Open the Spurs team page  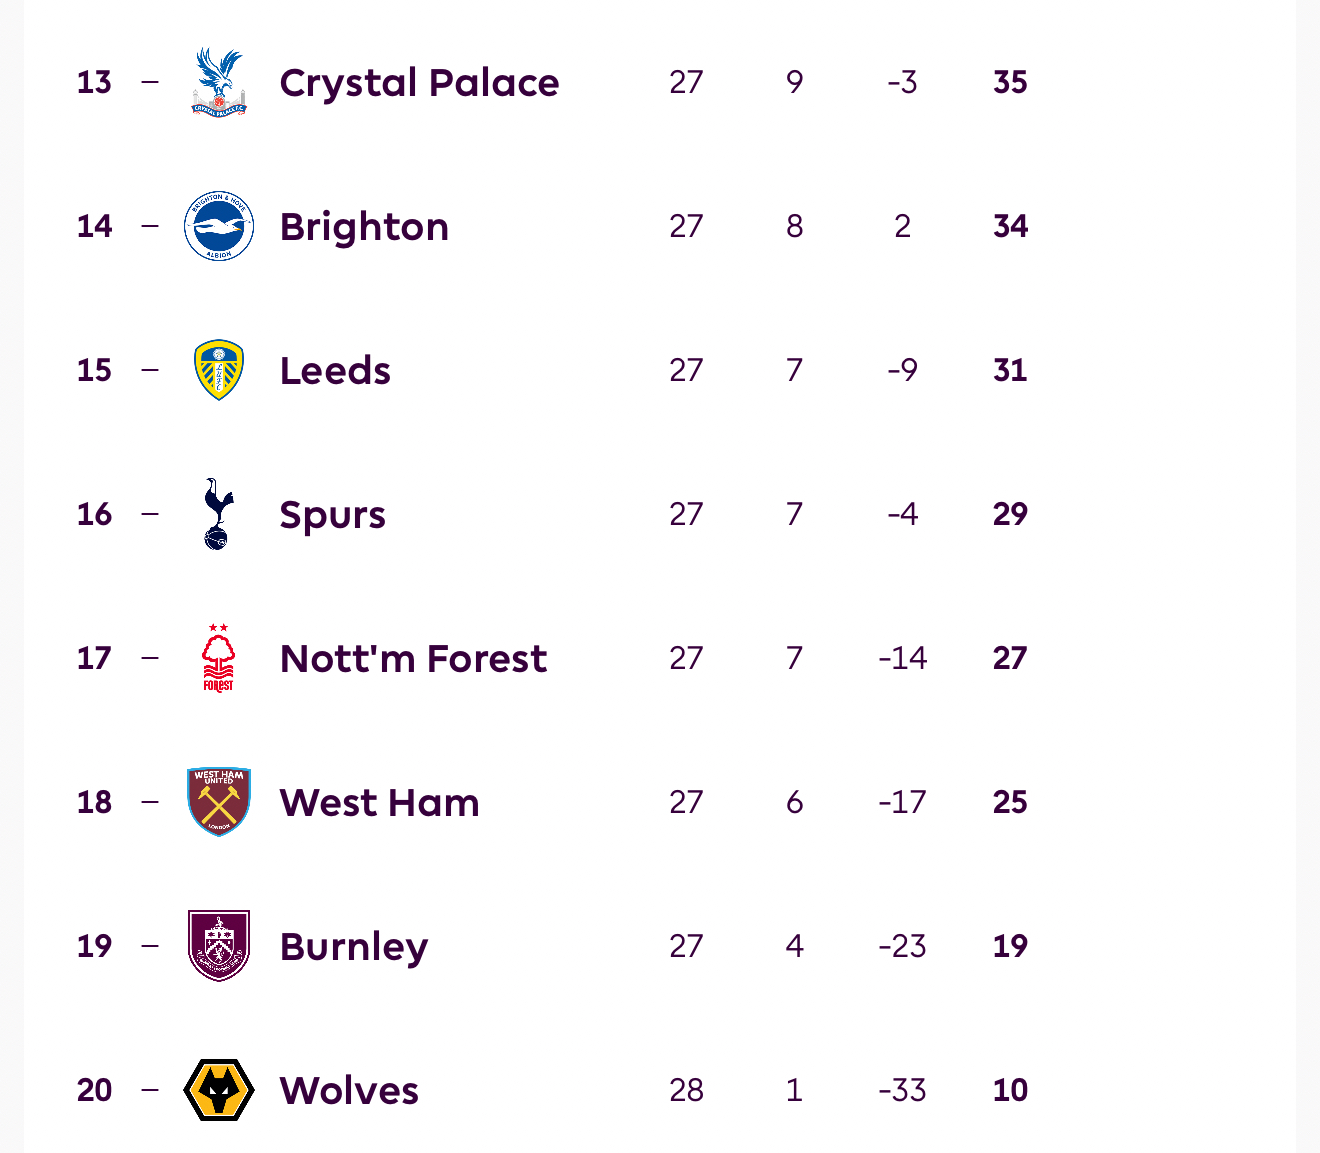tap(332, 515)
